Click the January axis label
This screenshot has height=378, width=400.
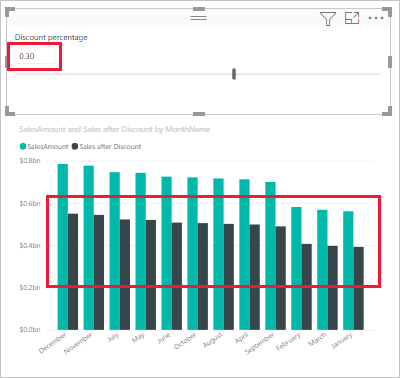(x=342, y=341)
